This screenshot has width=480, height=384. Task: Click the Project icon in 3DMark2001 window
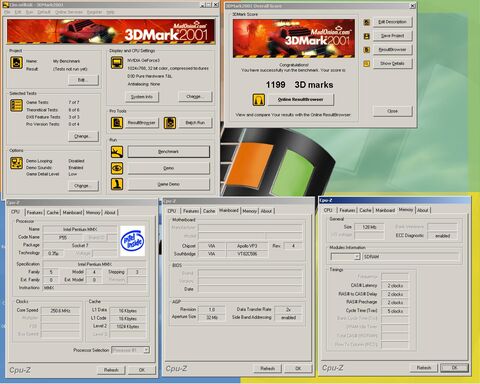[16, 62]
